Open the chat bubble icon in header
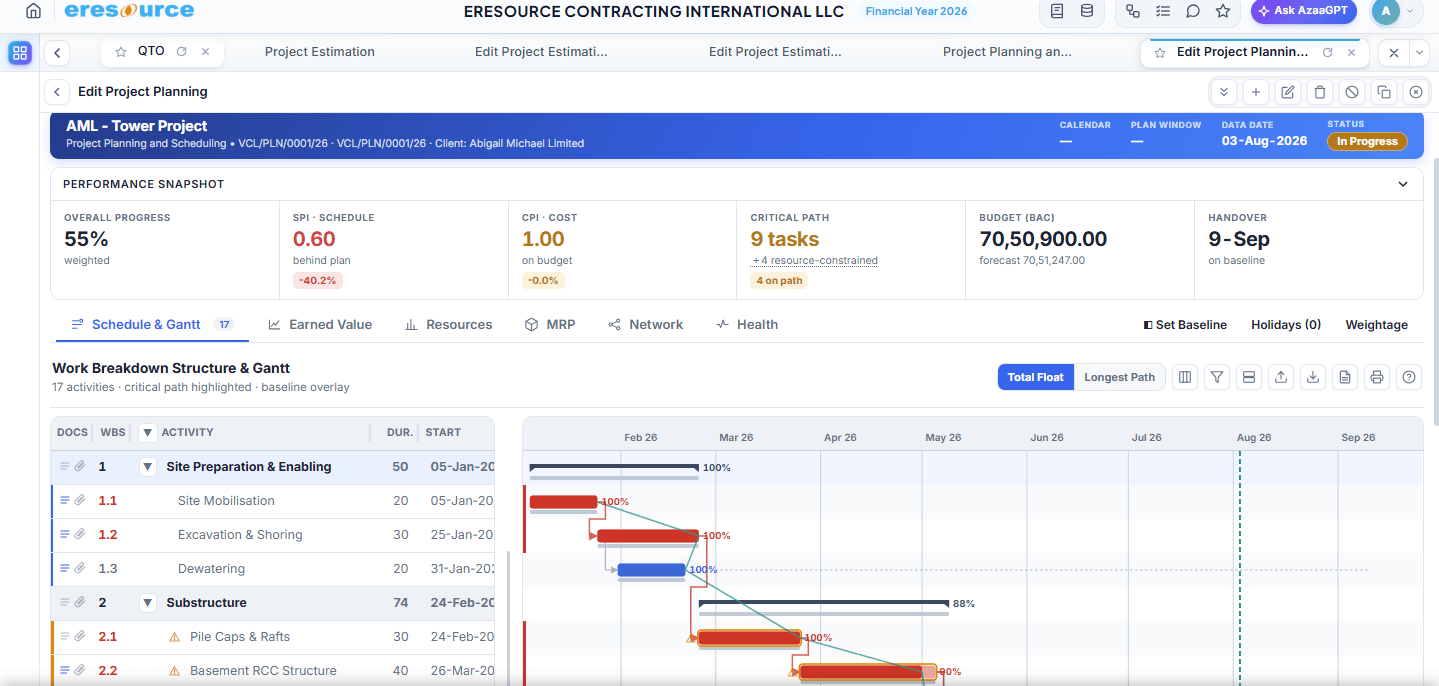This screenshot has height=686, width=1439. point(1193,11)
